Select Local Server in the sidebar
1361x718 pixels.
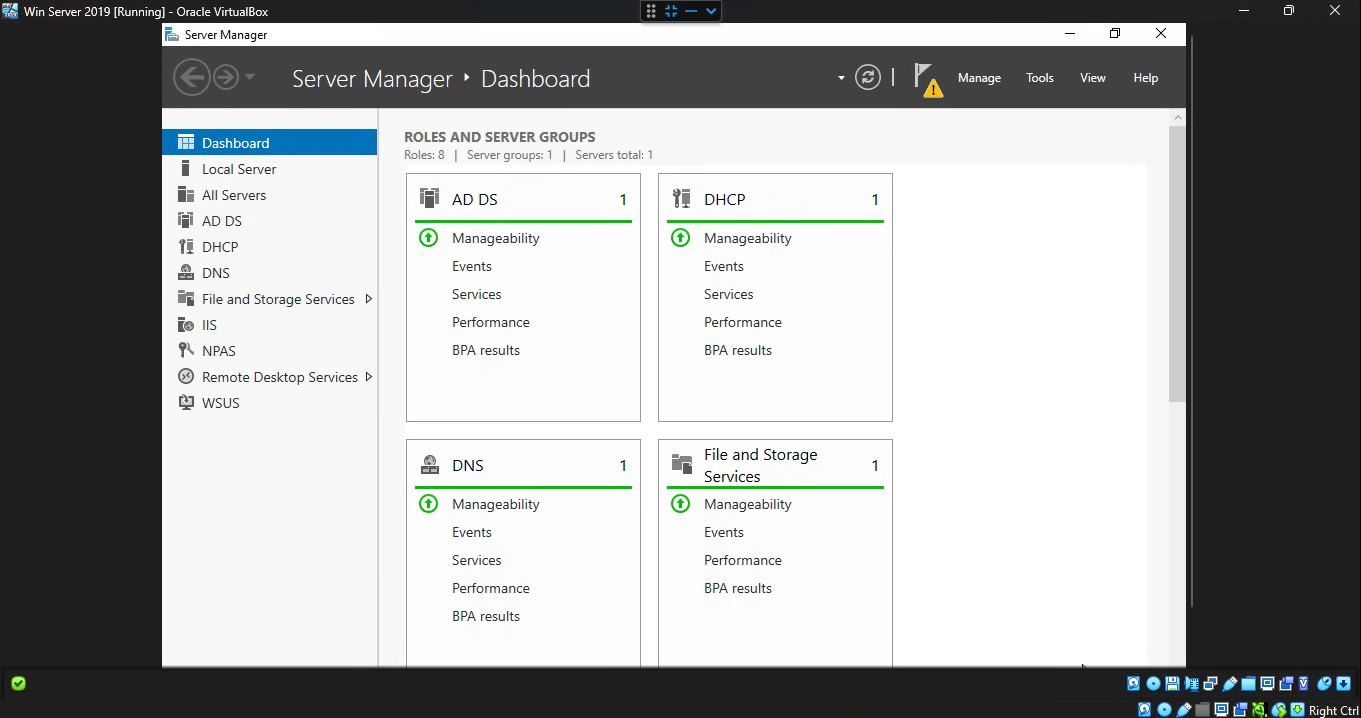tap(270, 169)
